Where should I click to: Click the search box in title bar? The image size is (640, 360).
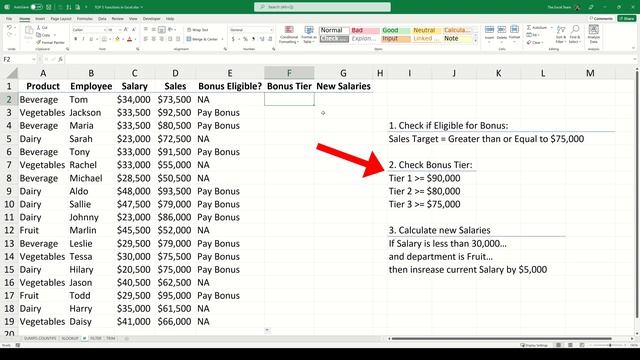click(322, 7)
